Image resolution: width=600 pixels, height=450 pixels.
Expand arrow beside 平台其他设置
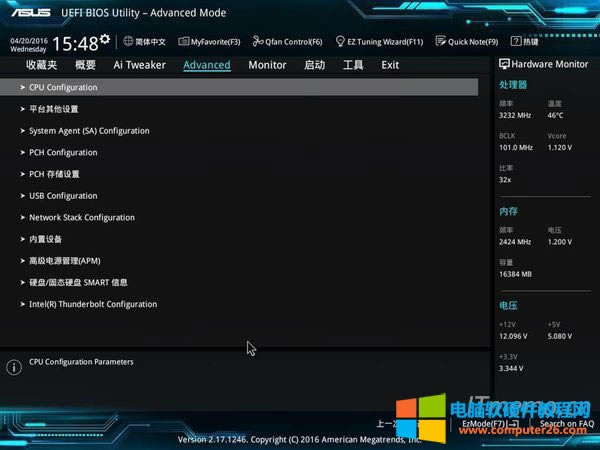tap(23, 109)
